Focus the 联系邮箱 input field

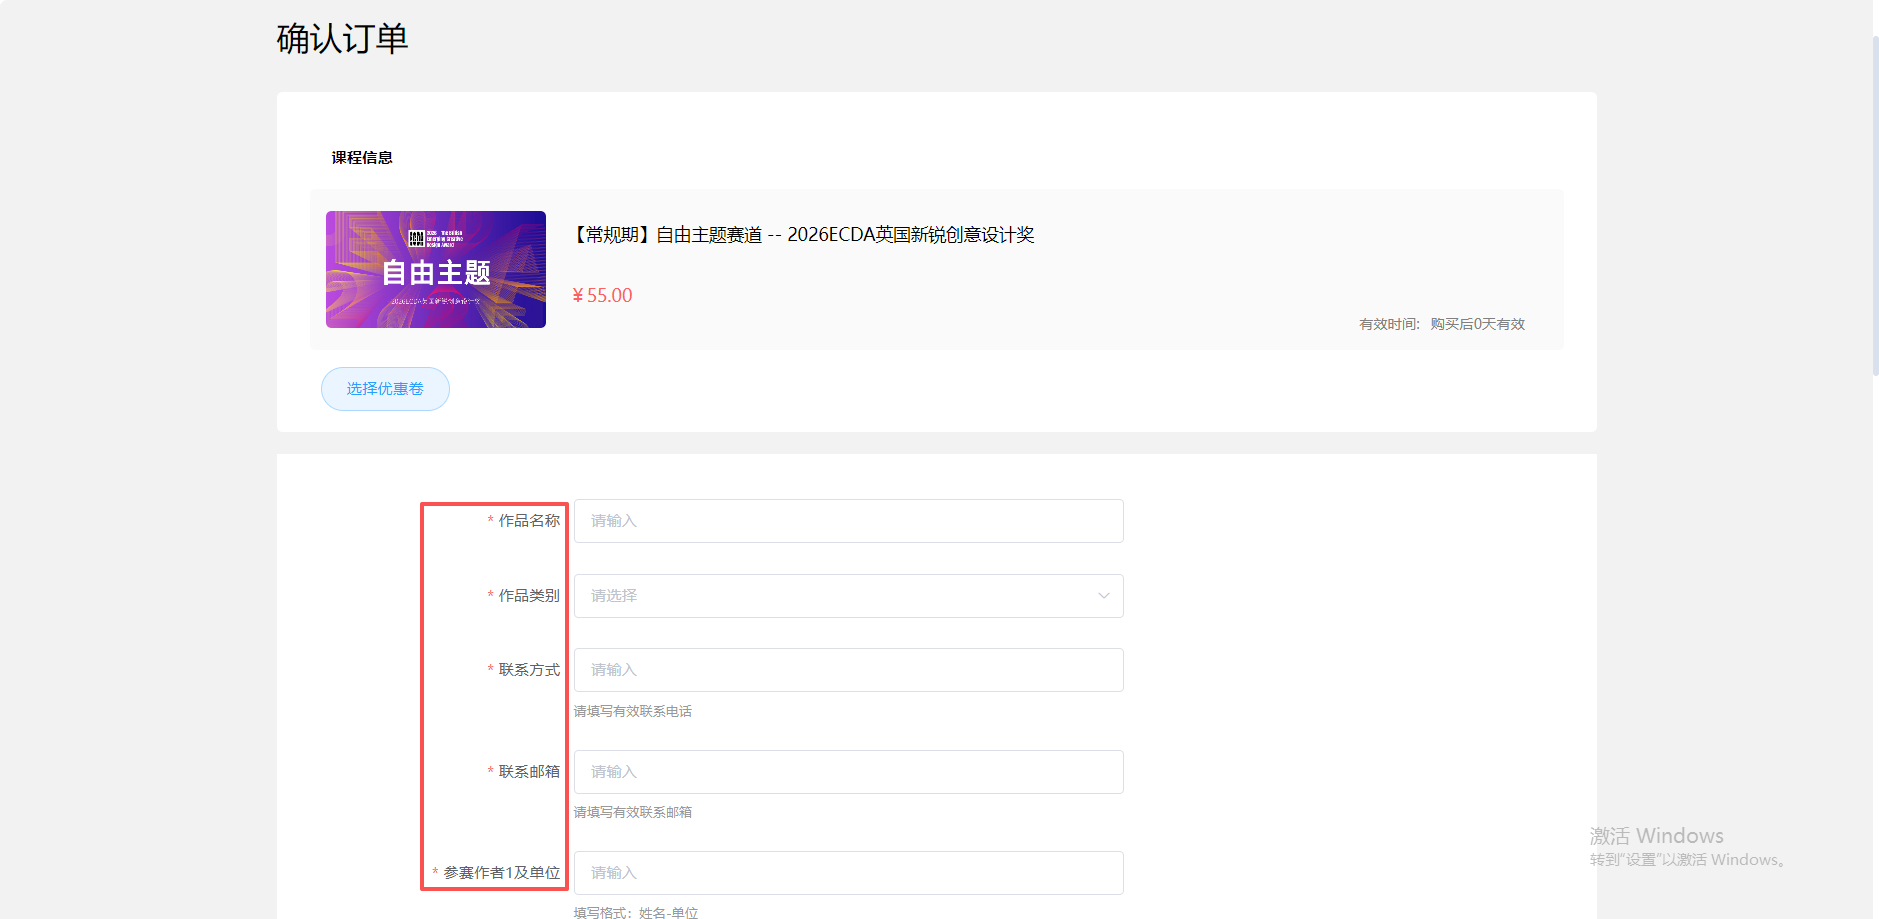pyautogui.click(x=848, y=772)
